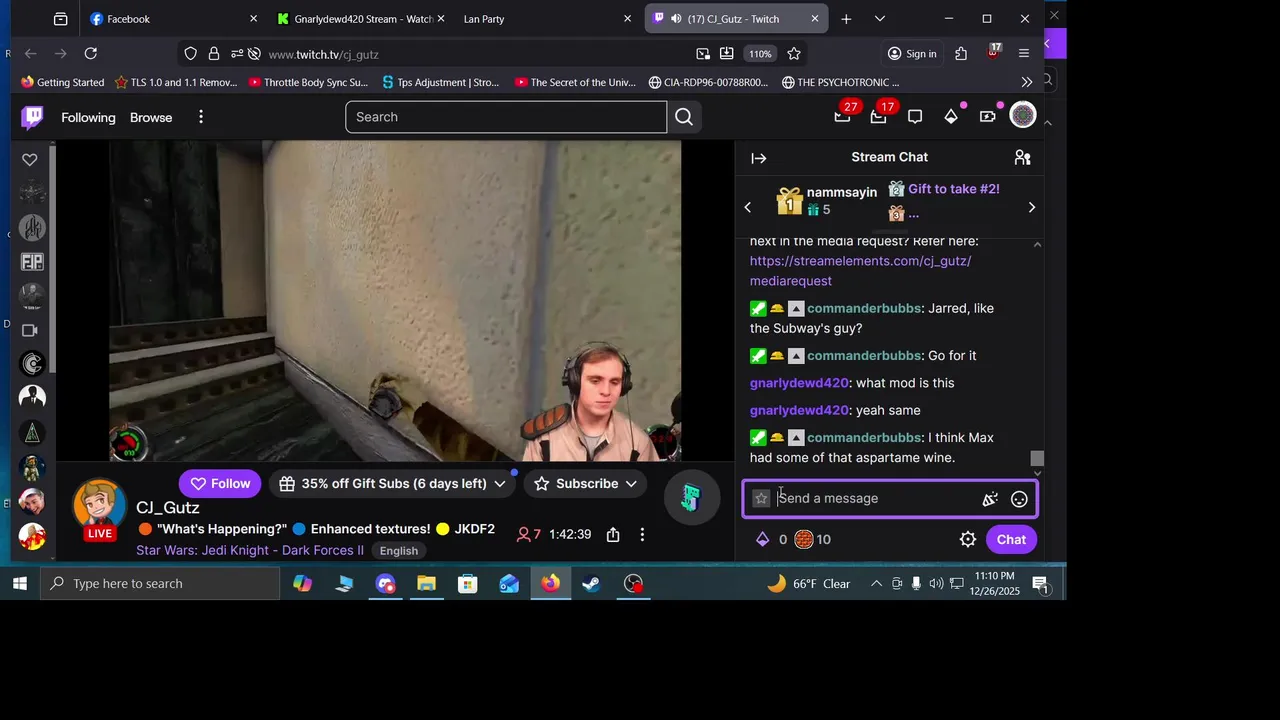Toggle the tracking protection shield icon

[x=190, y=54]
